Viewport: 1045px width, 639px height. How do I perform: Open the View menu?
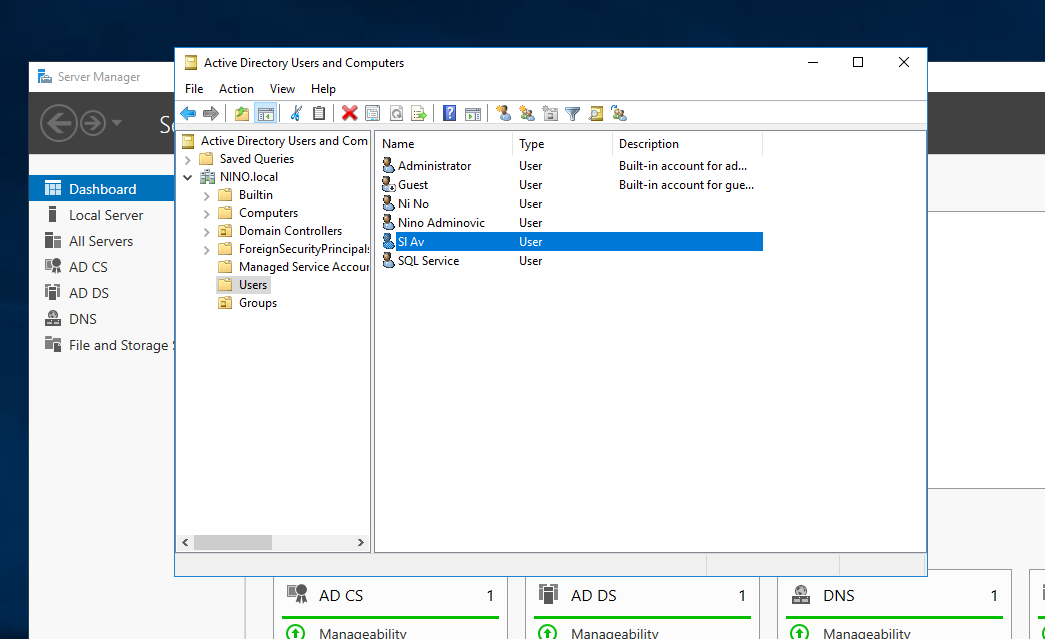point(282,89)
